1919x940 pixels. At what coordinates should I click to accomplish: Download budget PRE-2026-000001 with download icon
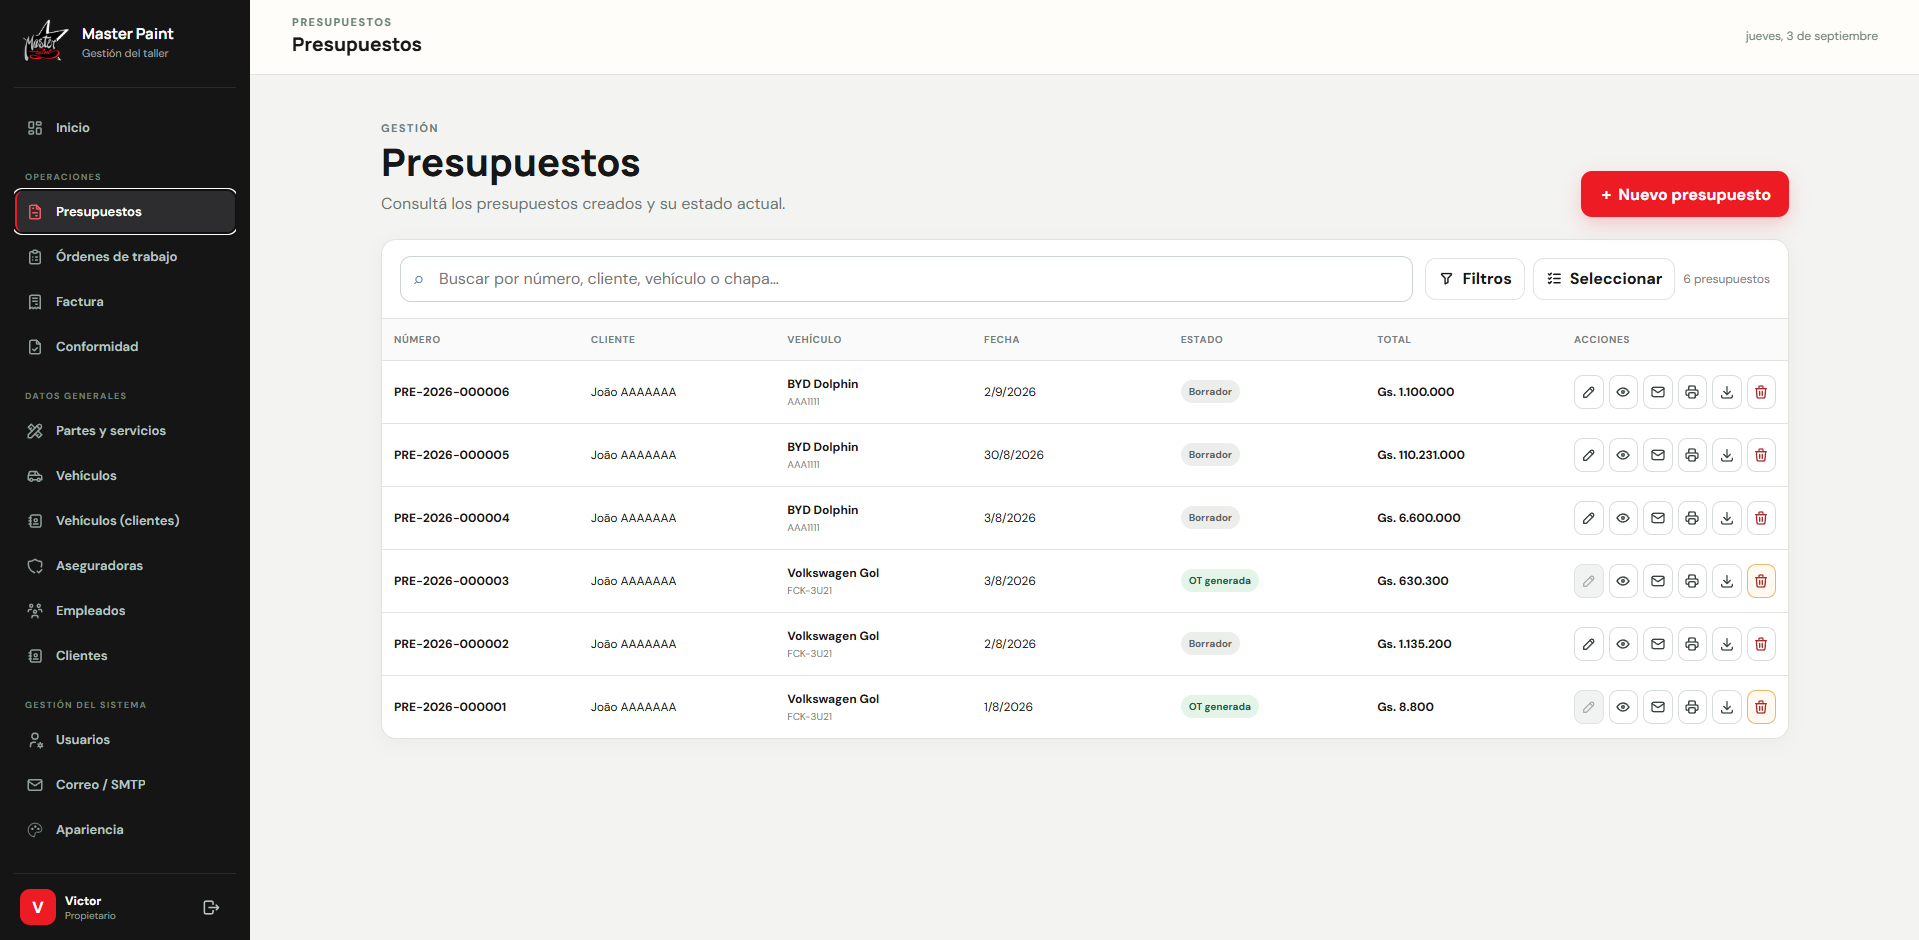tap(1726, 707)
